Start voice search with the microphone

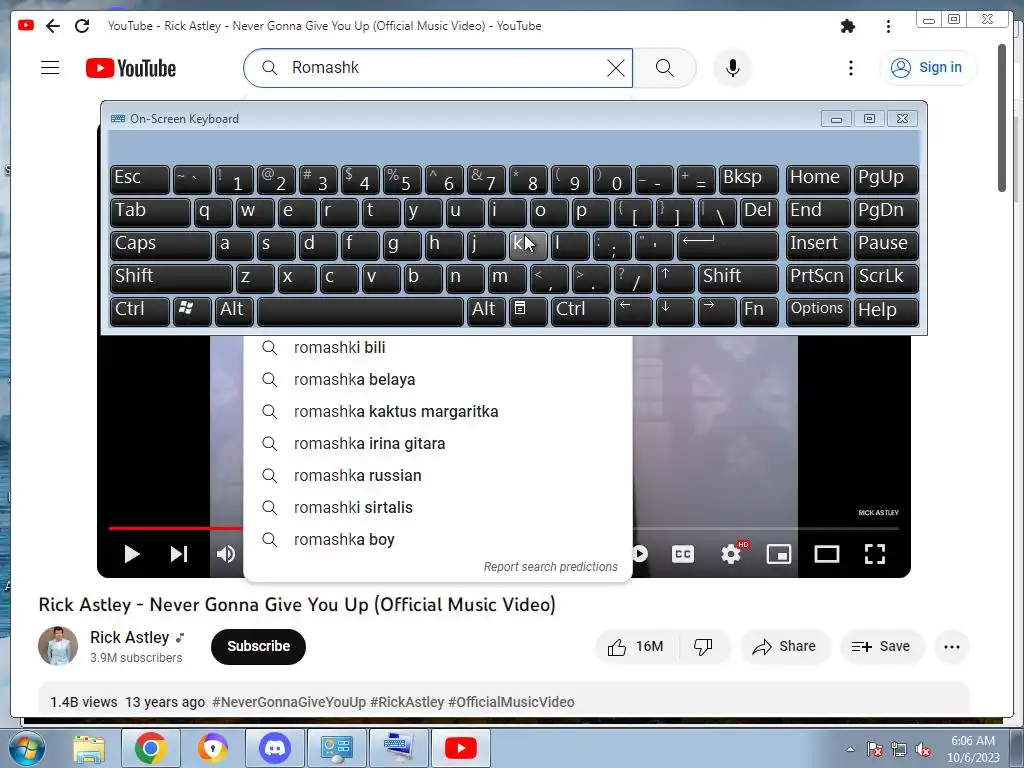pyautogui.click(x=733, y=67)
